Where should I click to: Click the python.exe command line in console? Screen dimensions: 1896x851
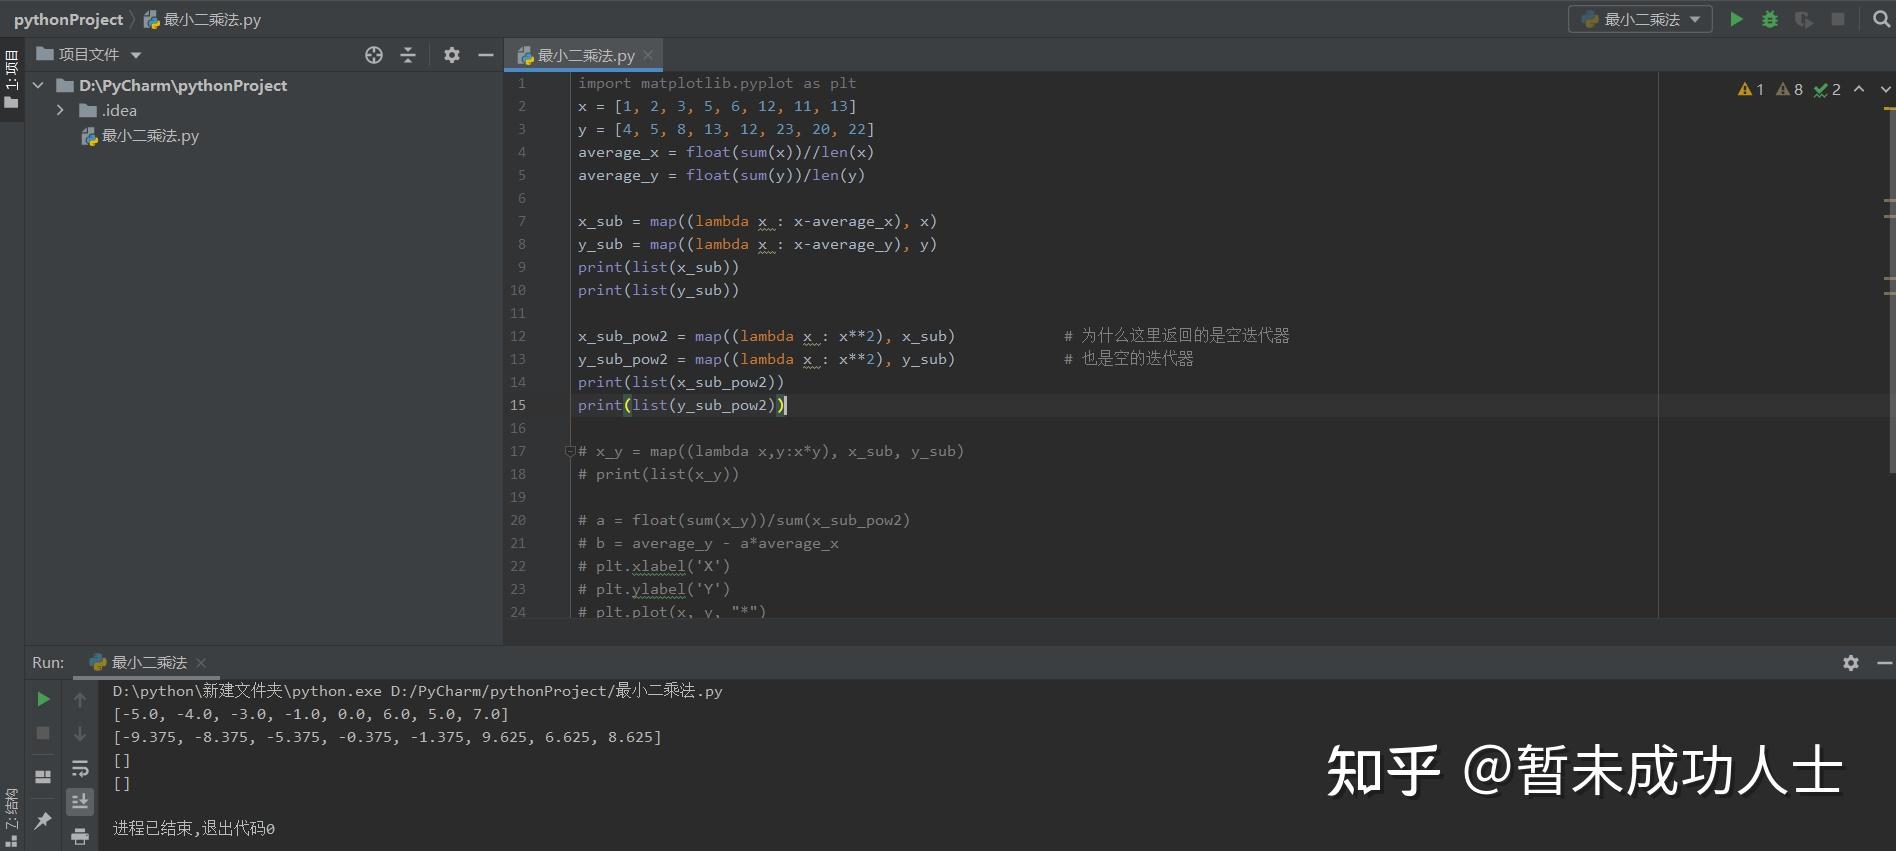click(x=417, y=691)
